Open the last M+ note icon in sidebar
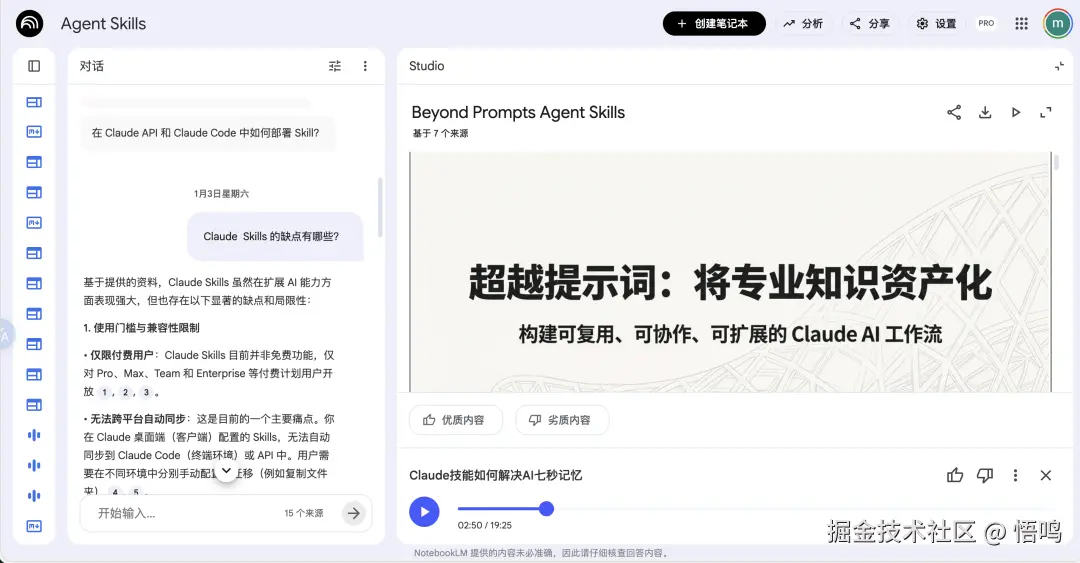The width and height of the screenshot is (1080, 563). click(x=34, y=526)
